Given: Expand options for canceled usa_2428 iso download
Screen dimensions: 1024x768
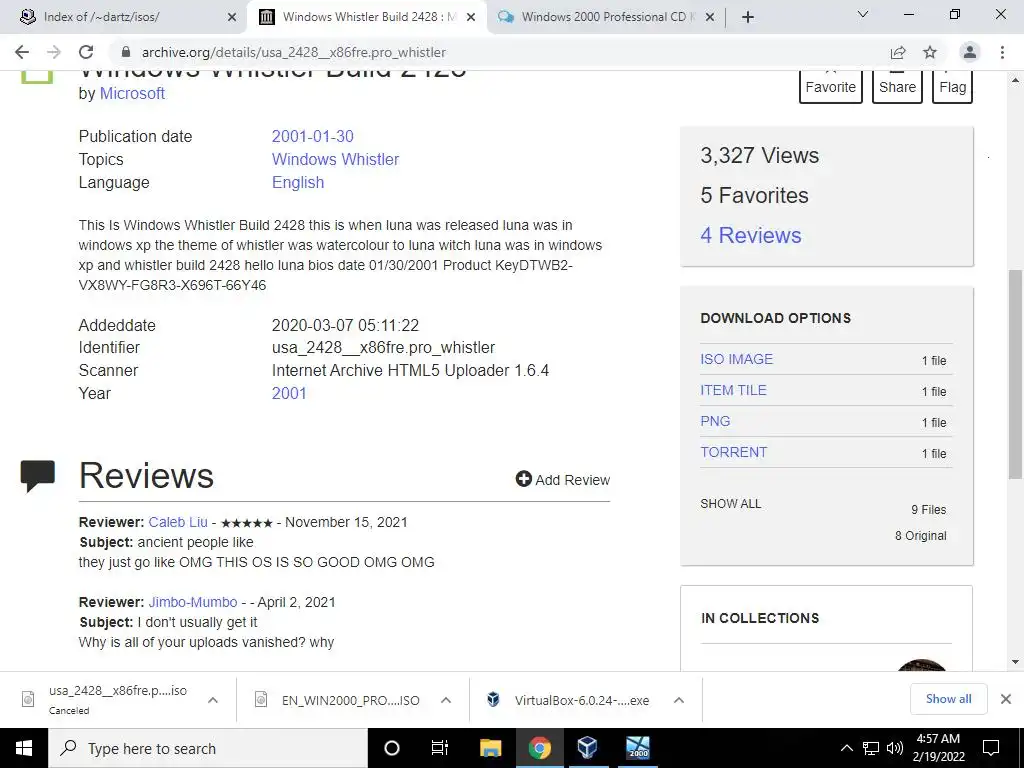Looking at the screenshot, I should (212, 700).
